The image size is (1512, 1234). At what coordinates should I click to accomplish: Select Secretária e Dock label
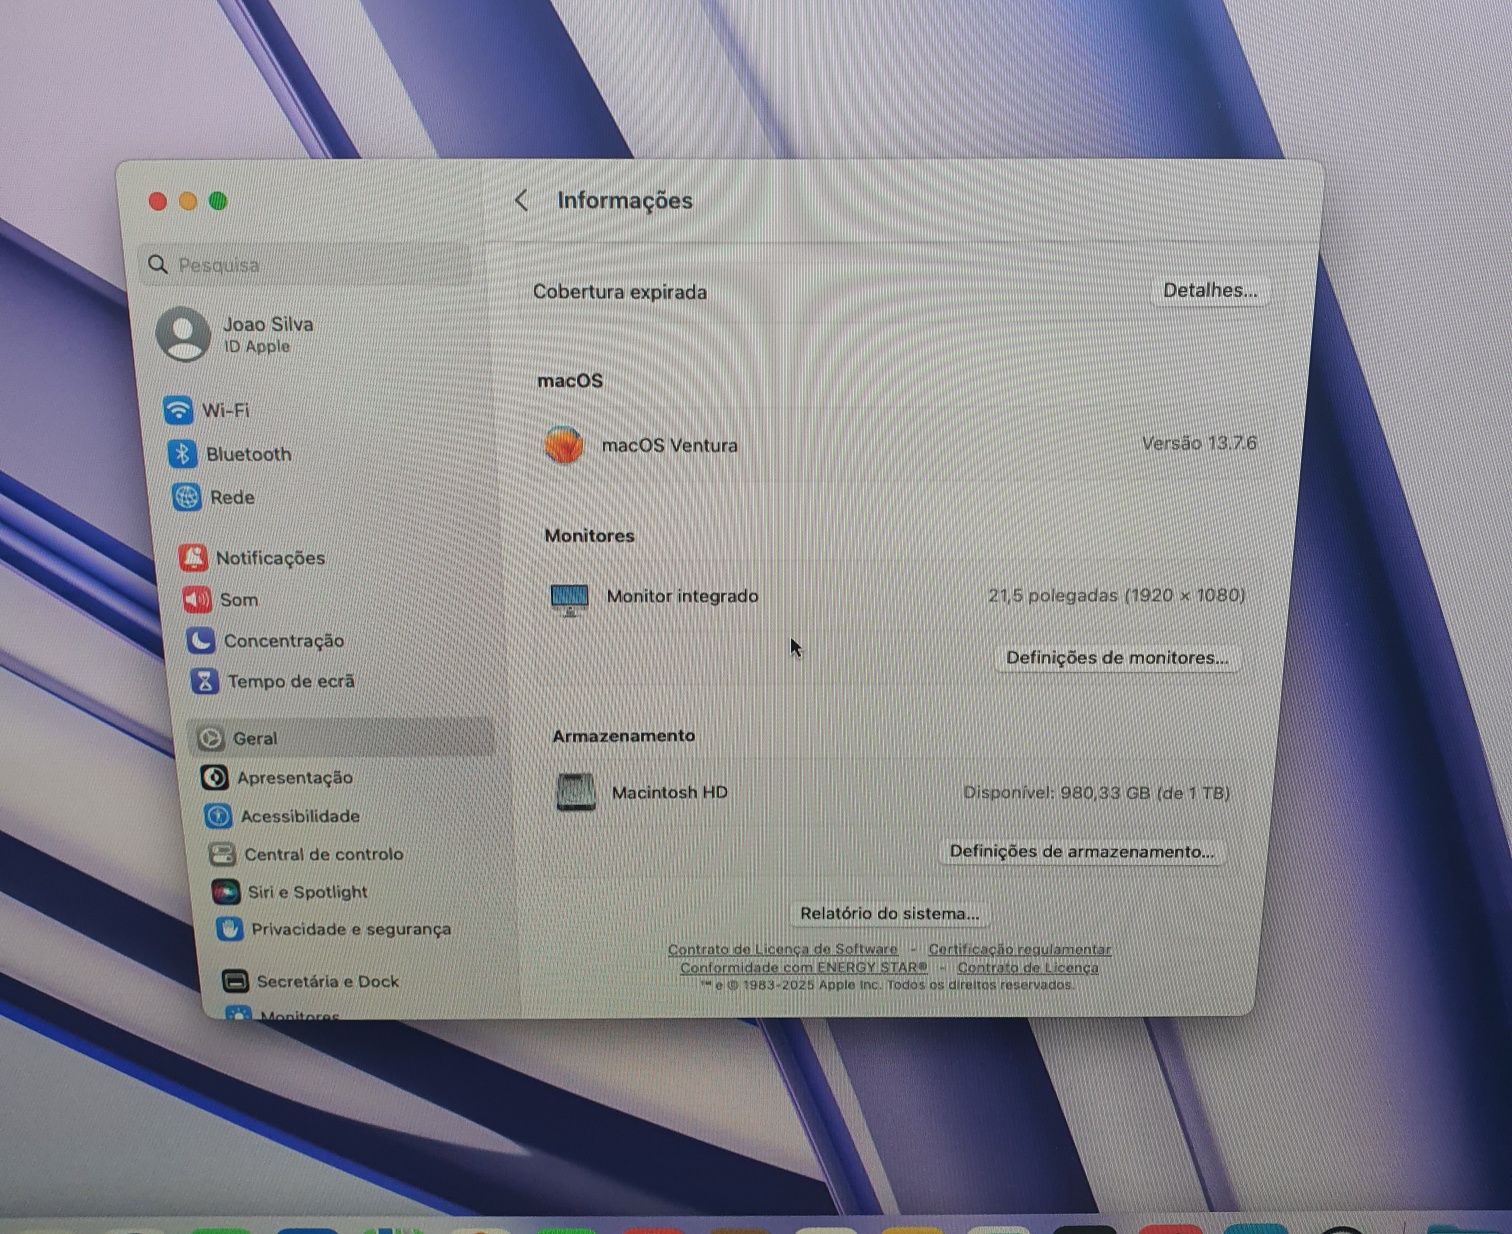click(x=328, y=981)
